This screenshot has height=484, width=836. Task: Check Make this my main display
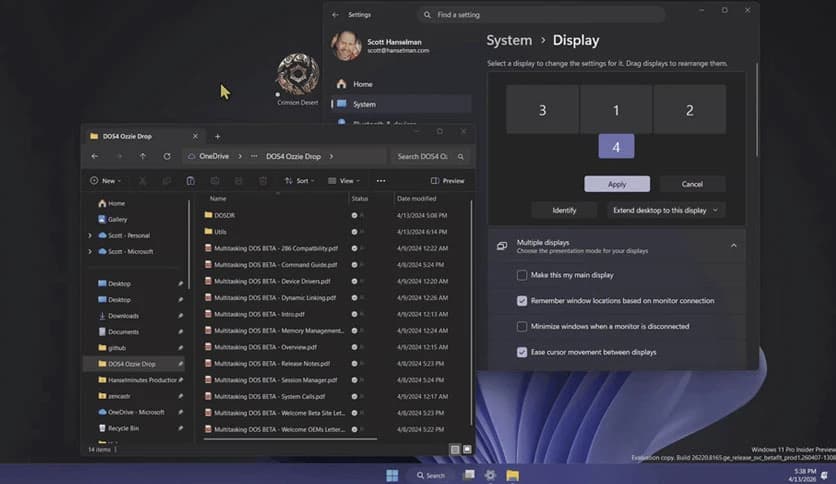pyautogui.click(x=521, y=275)
